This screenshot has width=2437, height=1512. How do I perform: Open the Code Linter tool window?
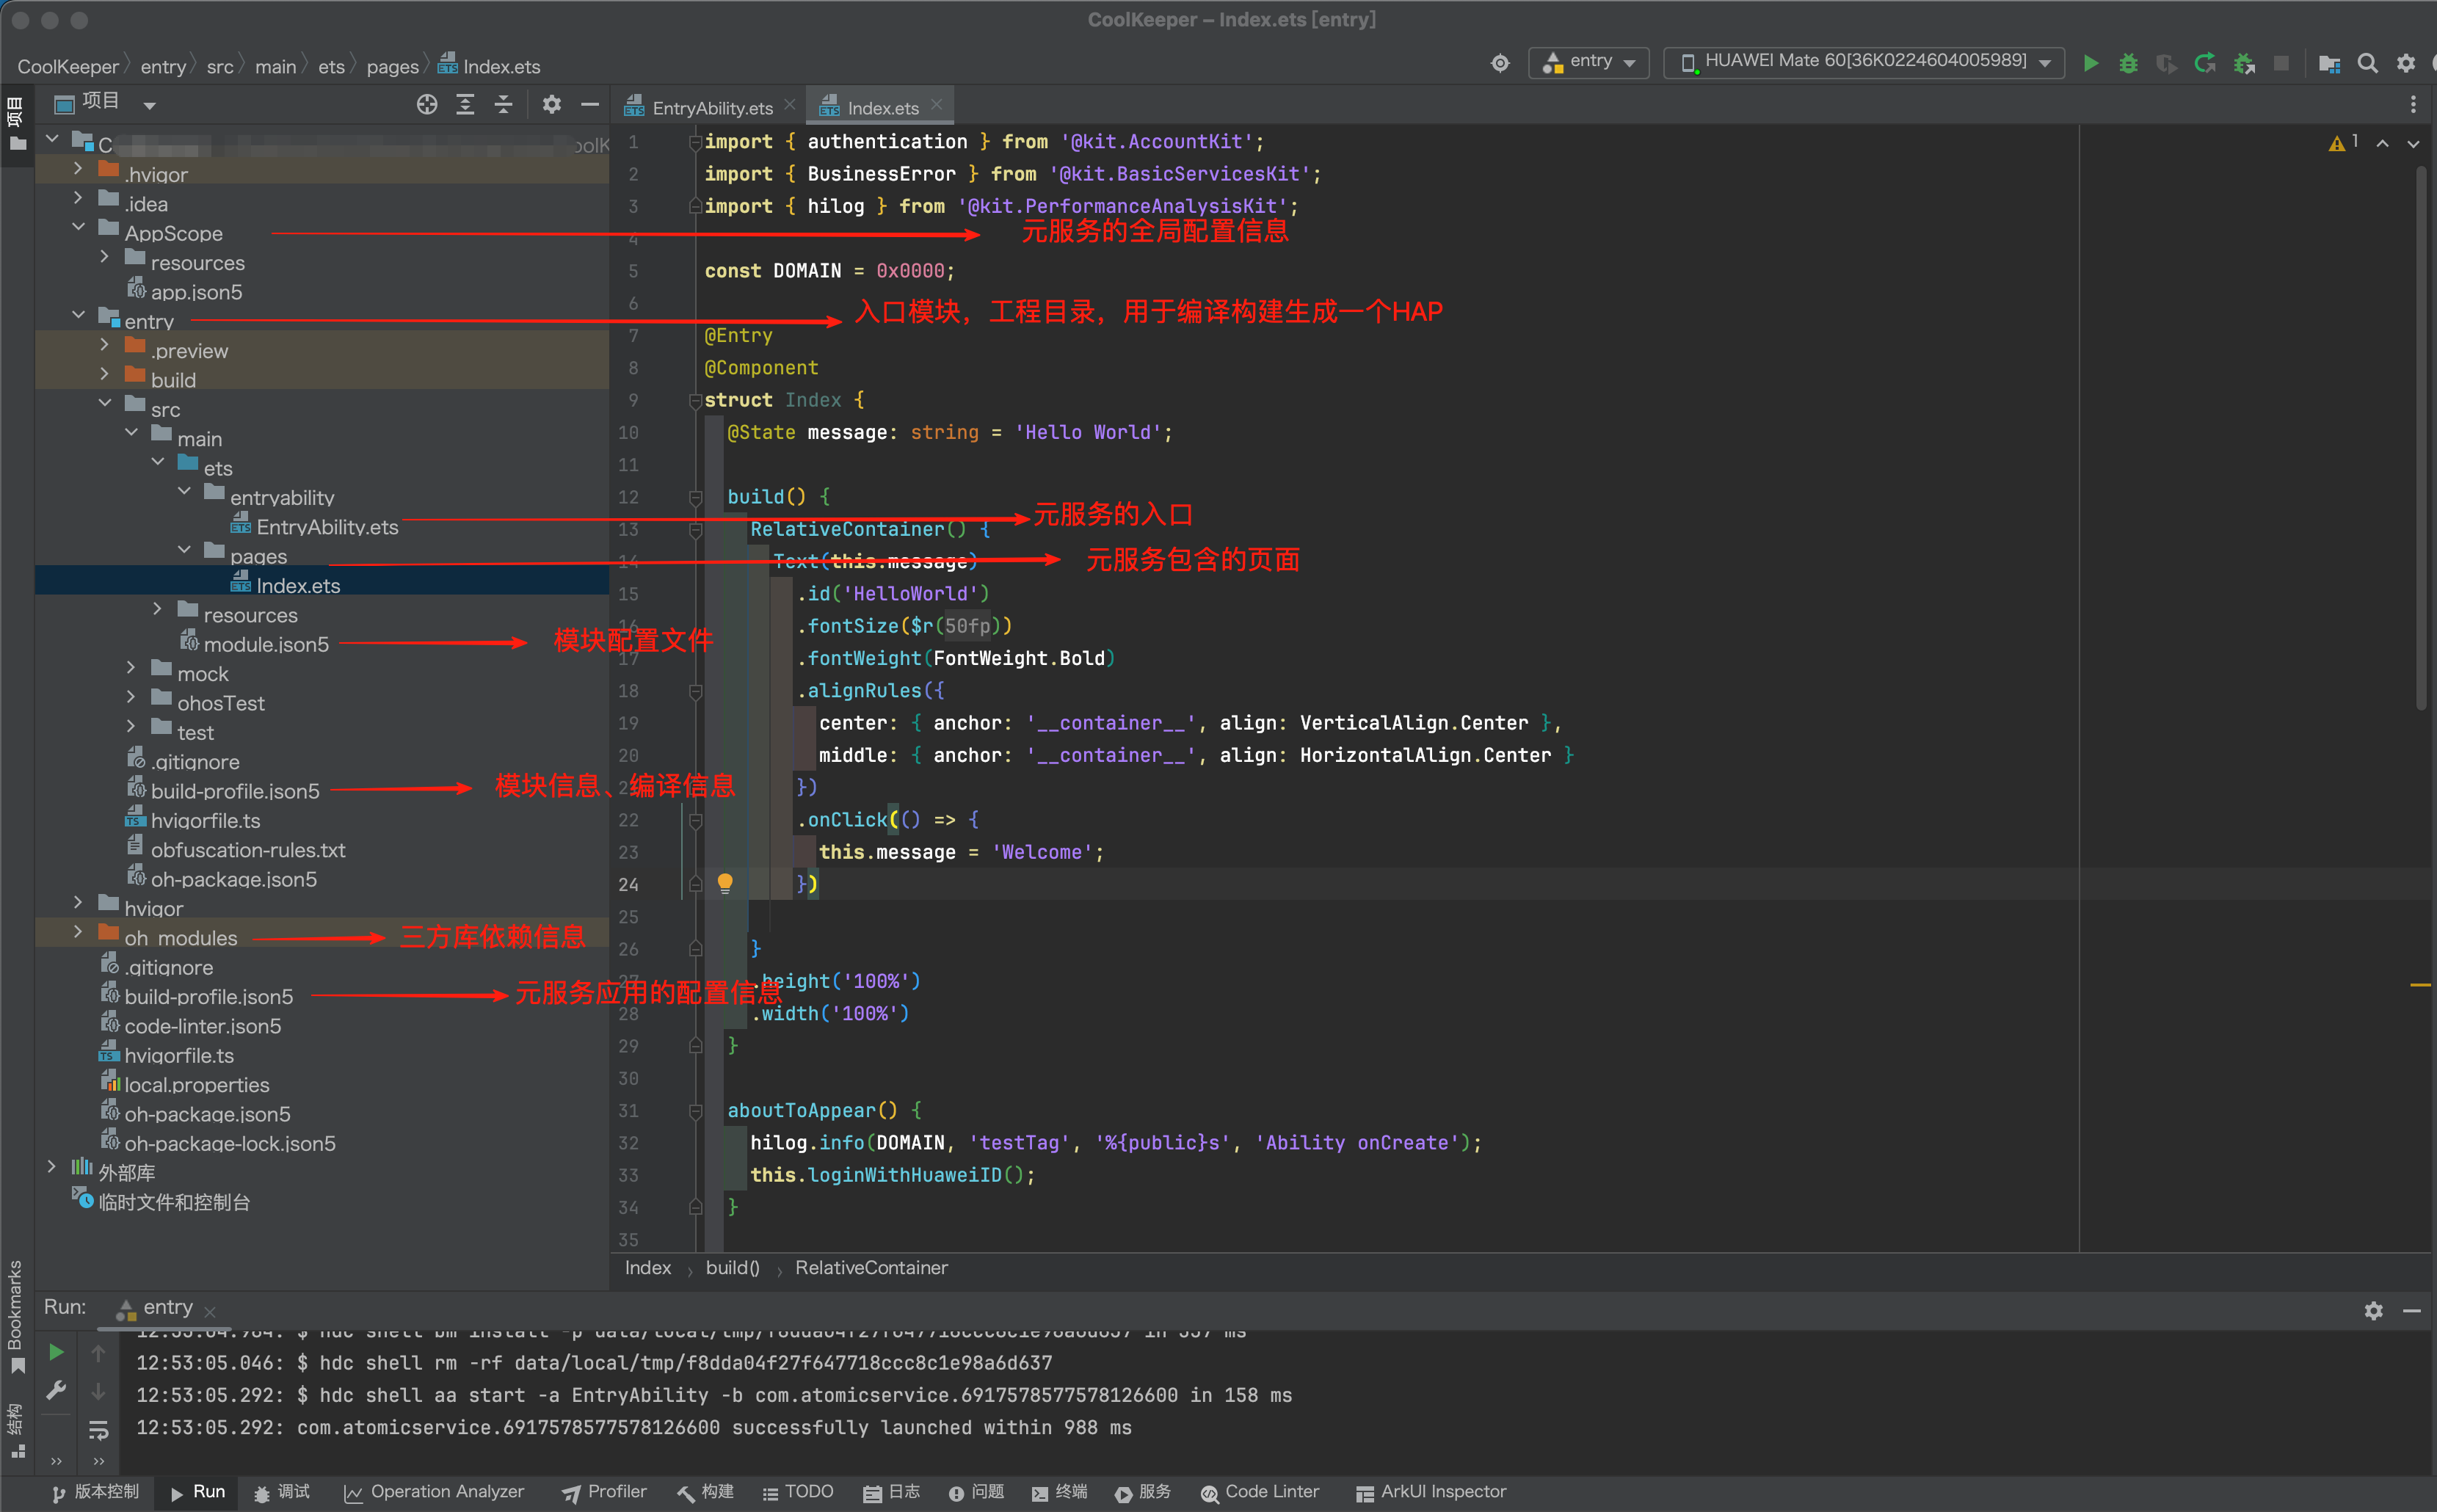click(x=1259, y=1492)
